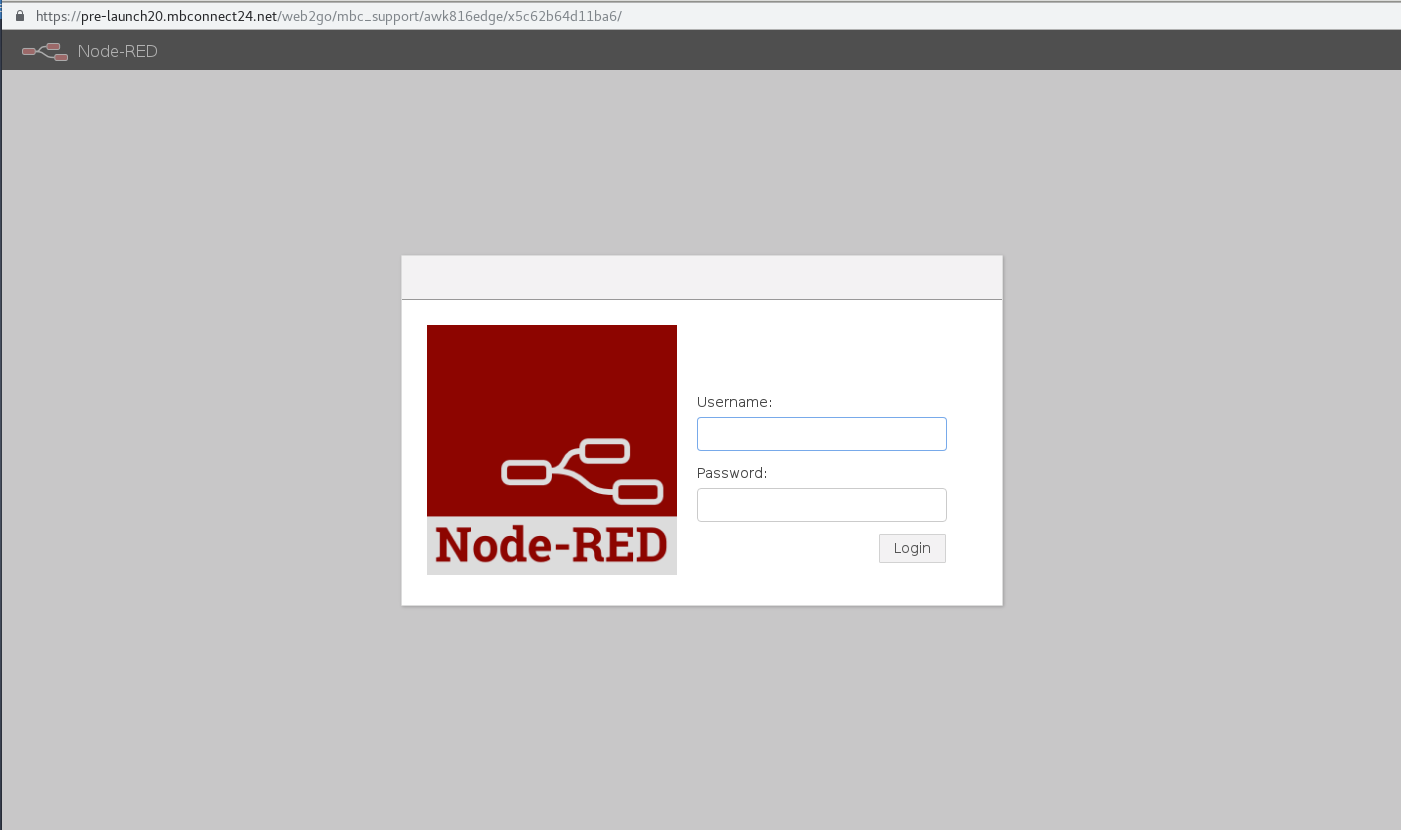This screenshot has height=830, width=1401.
Task: Click the large Node-RED logo image
Action: [552, 450]
